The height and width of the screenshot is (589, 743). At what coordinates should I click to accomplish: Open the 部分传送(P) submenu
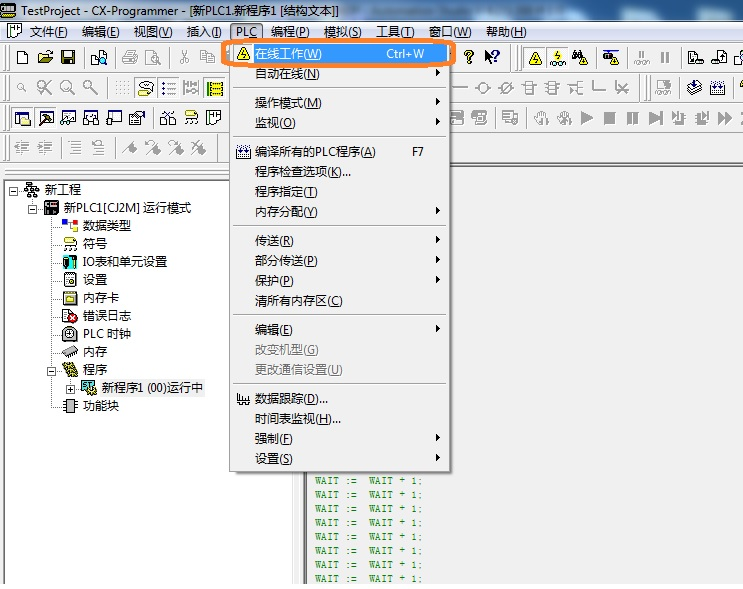click(339, 260)
